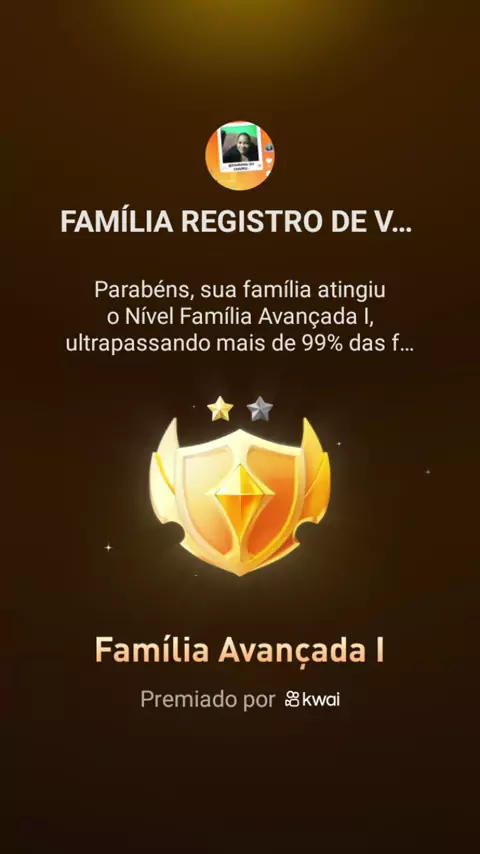
Task: Tap 'o Nível Família Avançada I,' line
Action: click(x=240, y=318)
